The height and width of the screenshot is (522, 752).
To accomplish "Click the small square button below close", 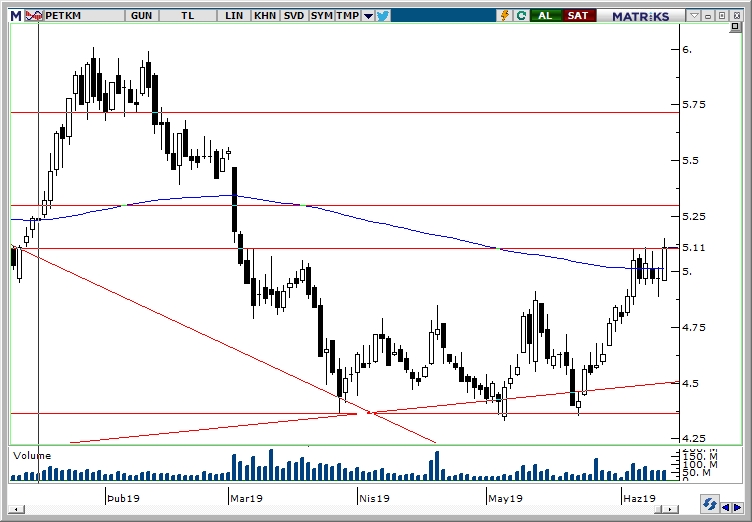I will pyautogui.click(x=735, y=27).
